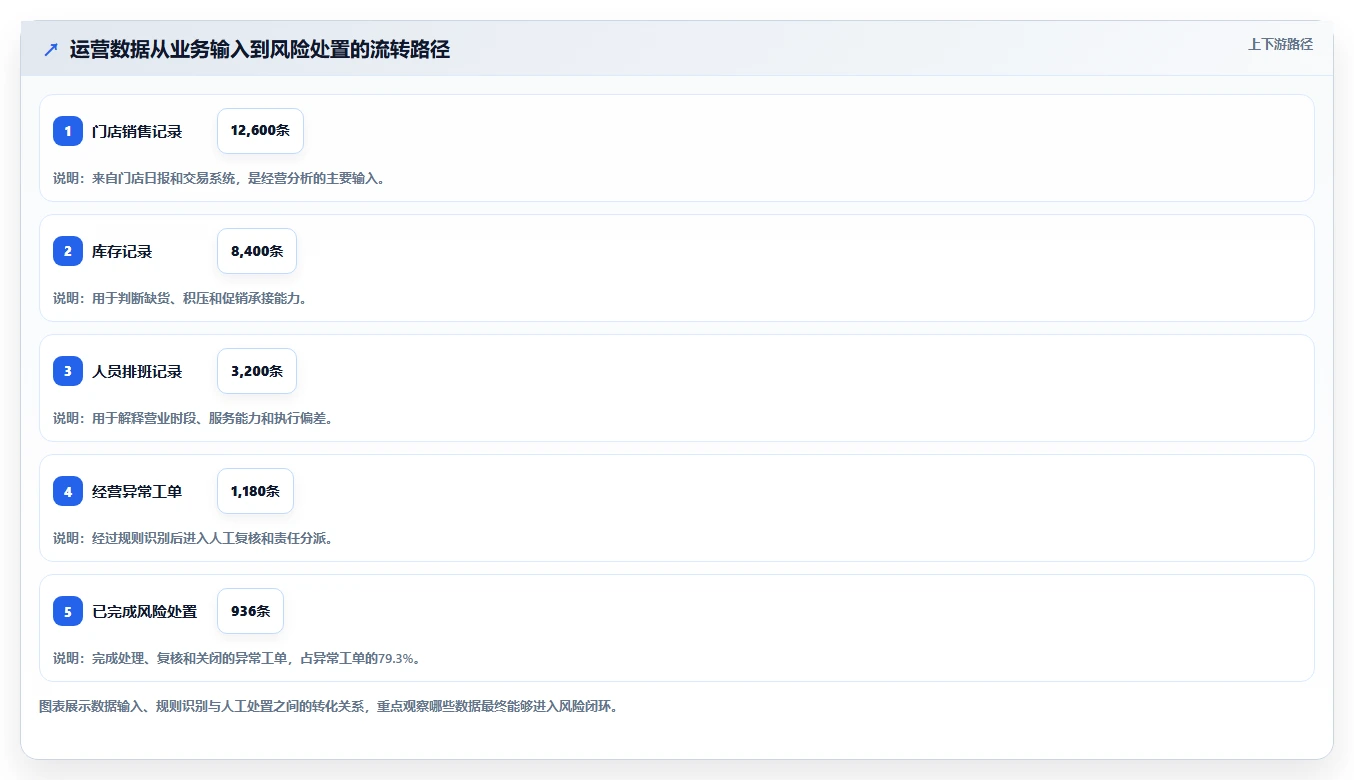
Task: Click the description 来自门店日报和交易系统
Action: [x=219, y=178]
